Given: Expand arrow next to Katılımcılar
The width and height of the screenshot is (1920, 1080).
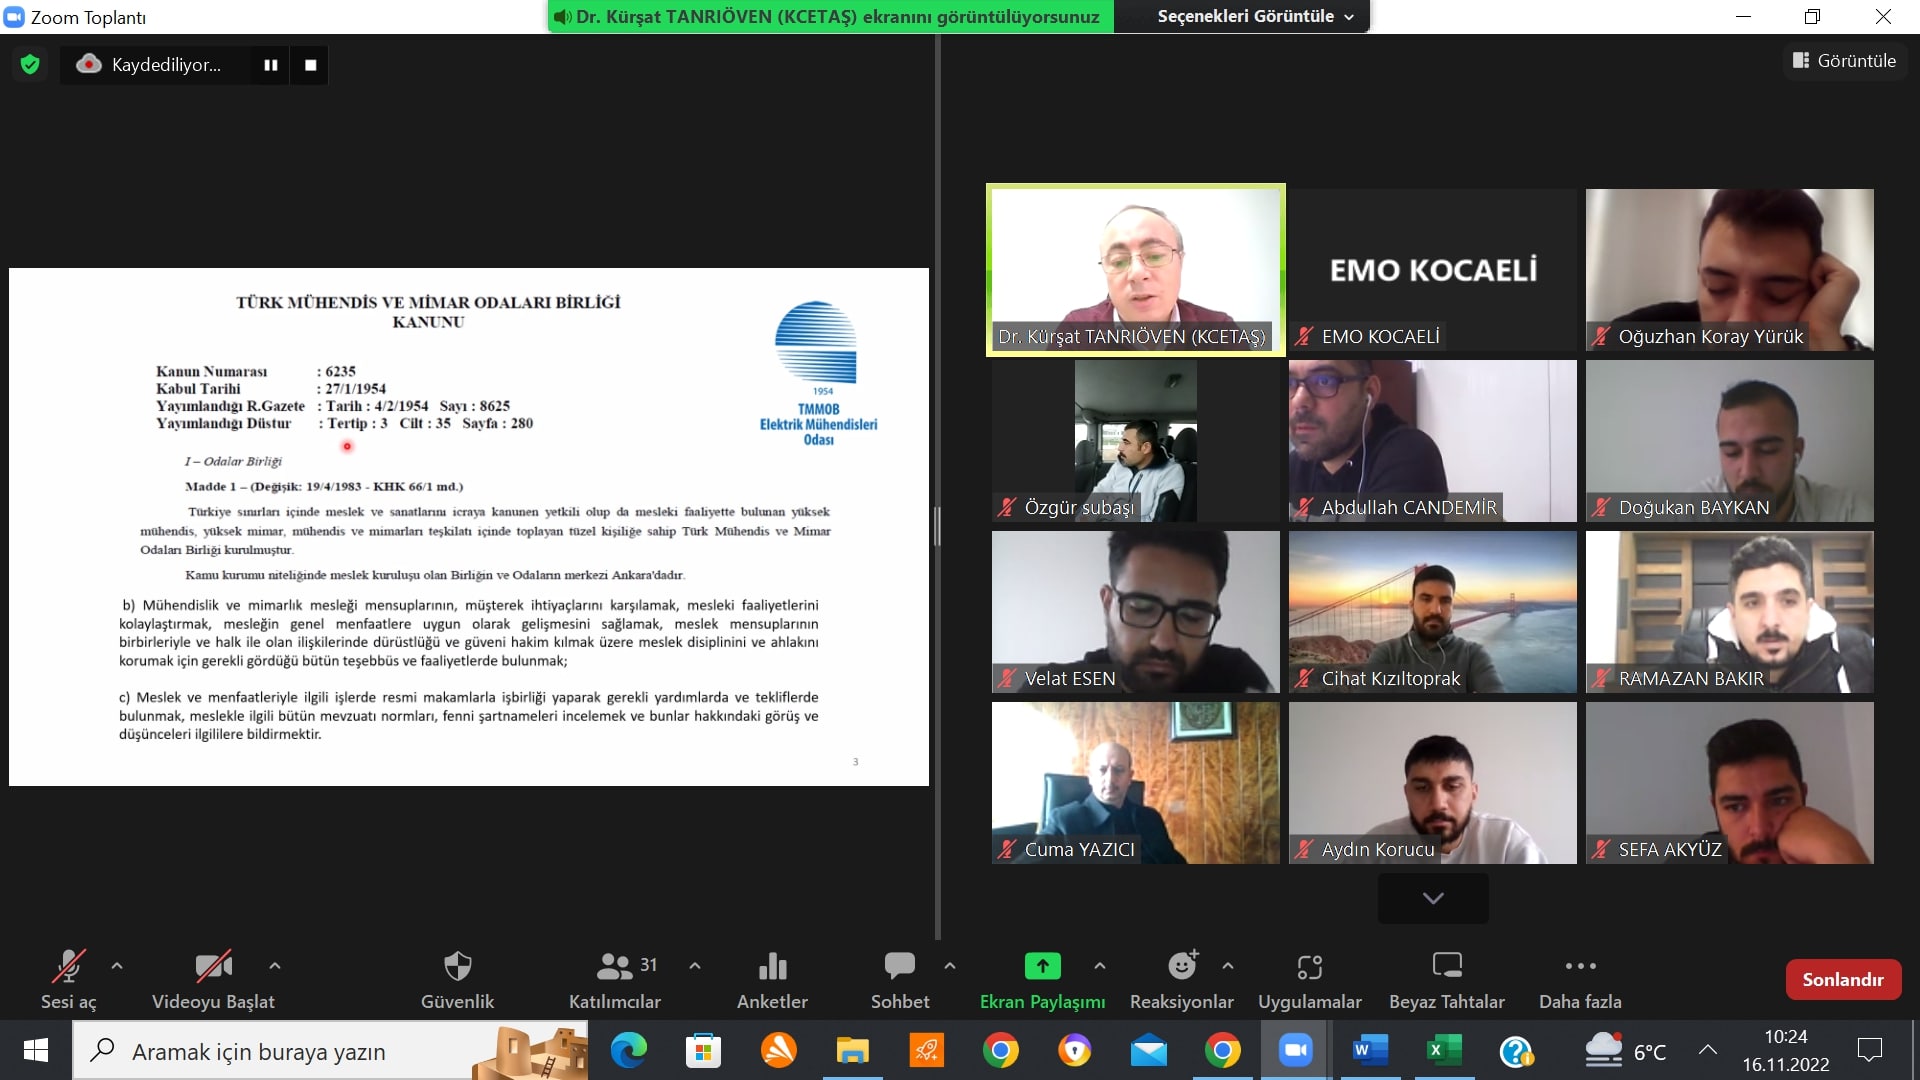Looking at the screenshot, I should (695, 966).
